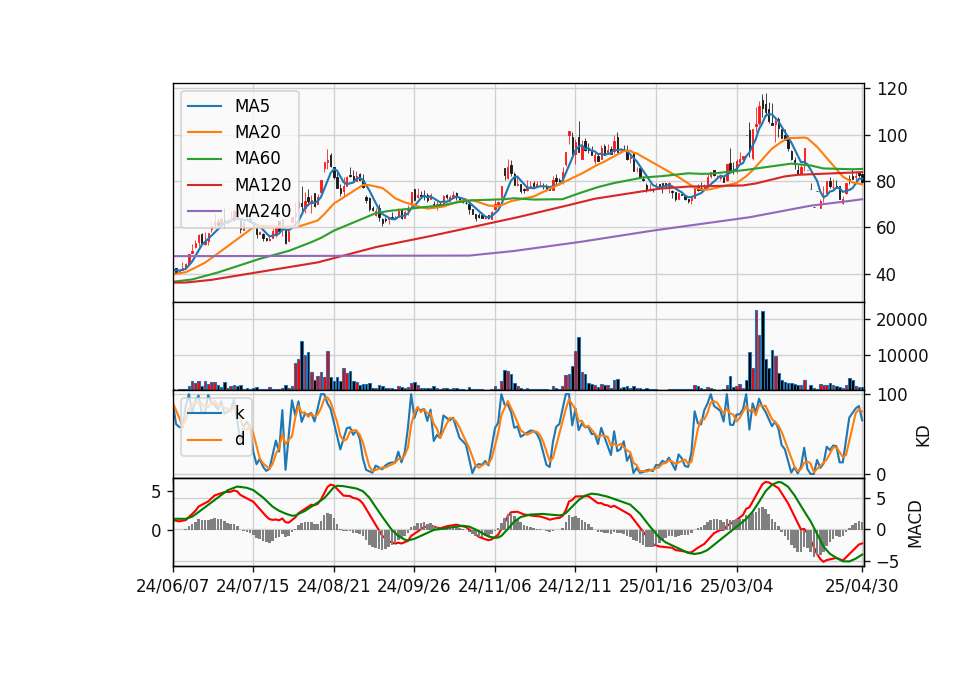Click the k legend label in KD panel

pyautogui.click(x=240, y=413)
